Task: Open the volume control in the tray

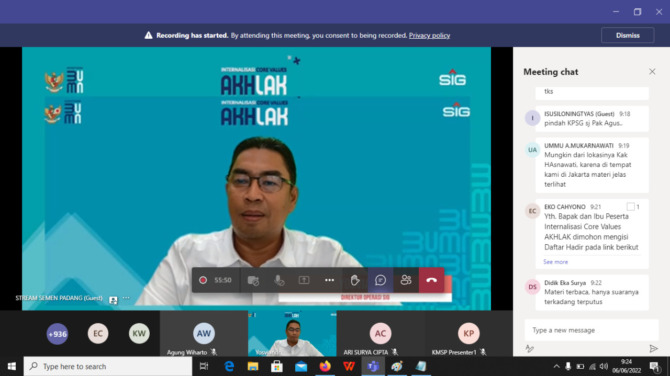Action: click(604, 366)
